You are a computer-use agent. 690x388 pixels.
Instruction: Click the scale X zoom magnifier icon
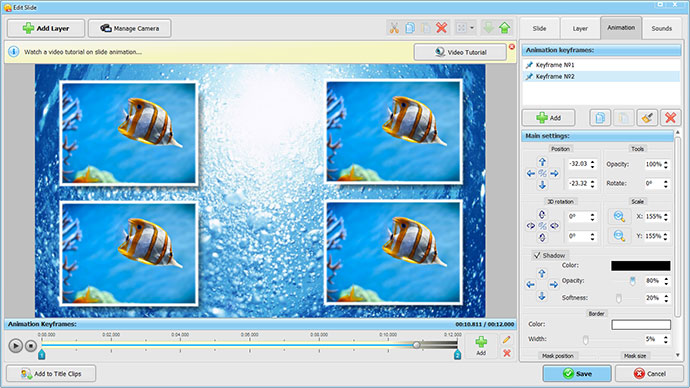pos(619,216)
